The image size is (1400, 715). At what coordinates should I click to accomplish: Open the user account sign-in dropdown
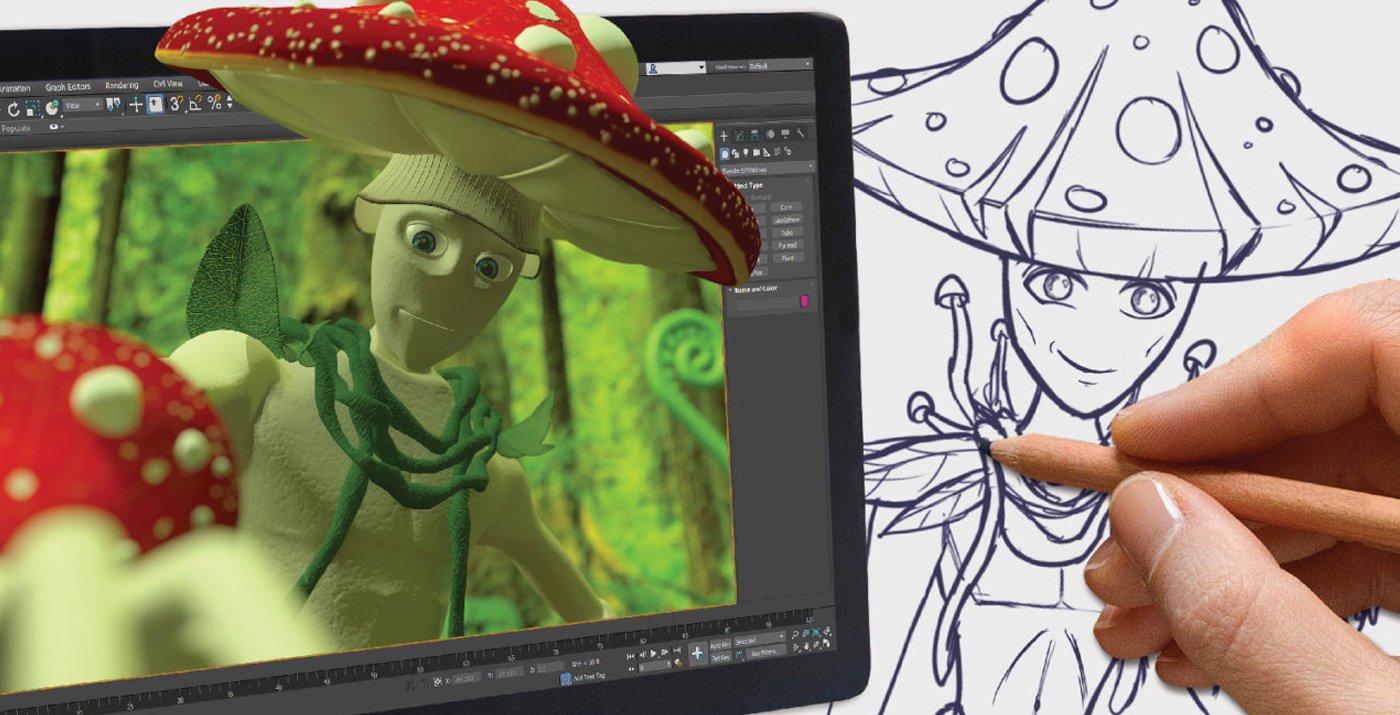click(675, 68)
